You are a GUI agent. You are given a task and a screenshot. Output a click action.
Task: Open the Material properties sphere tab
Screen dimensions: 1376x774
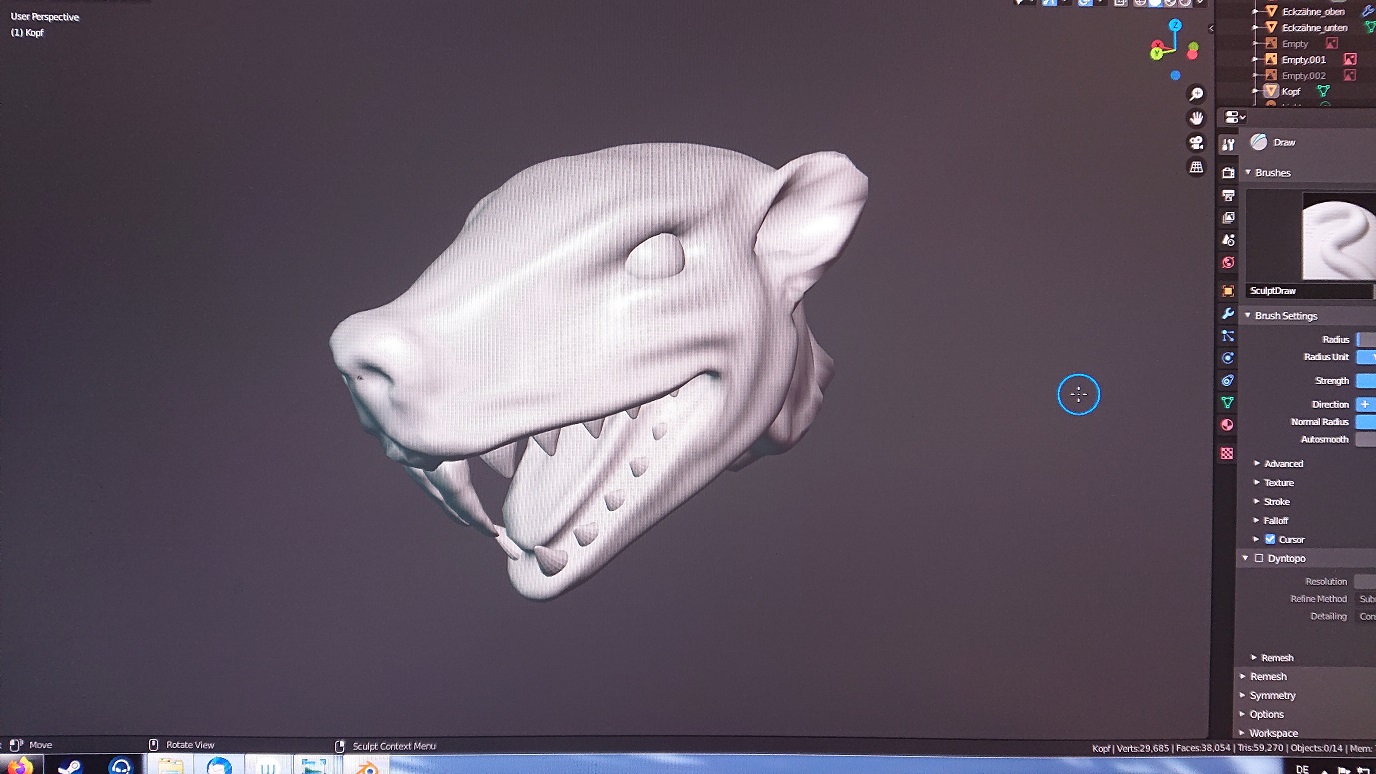1228,425
